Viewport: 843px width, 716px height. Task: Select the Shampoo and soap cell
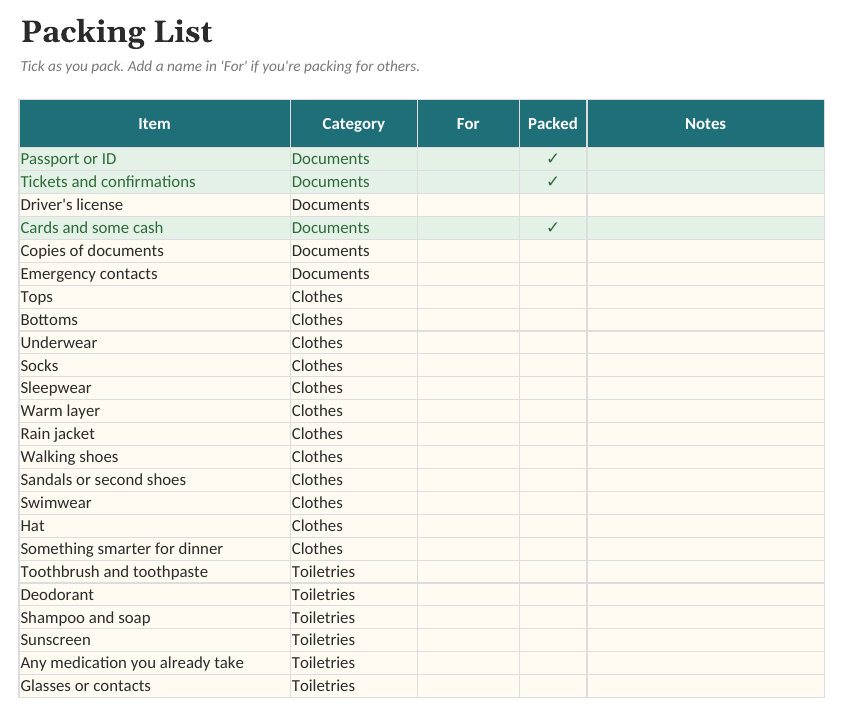[155, 618]
